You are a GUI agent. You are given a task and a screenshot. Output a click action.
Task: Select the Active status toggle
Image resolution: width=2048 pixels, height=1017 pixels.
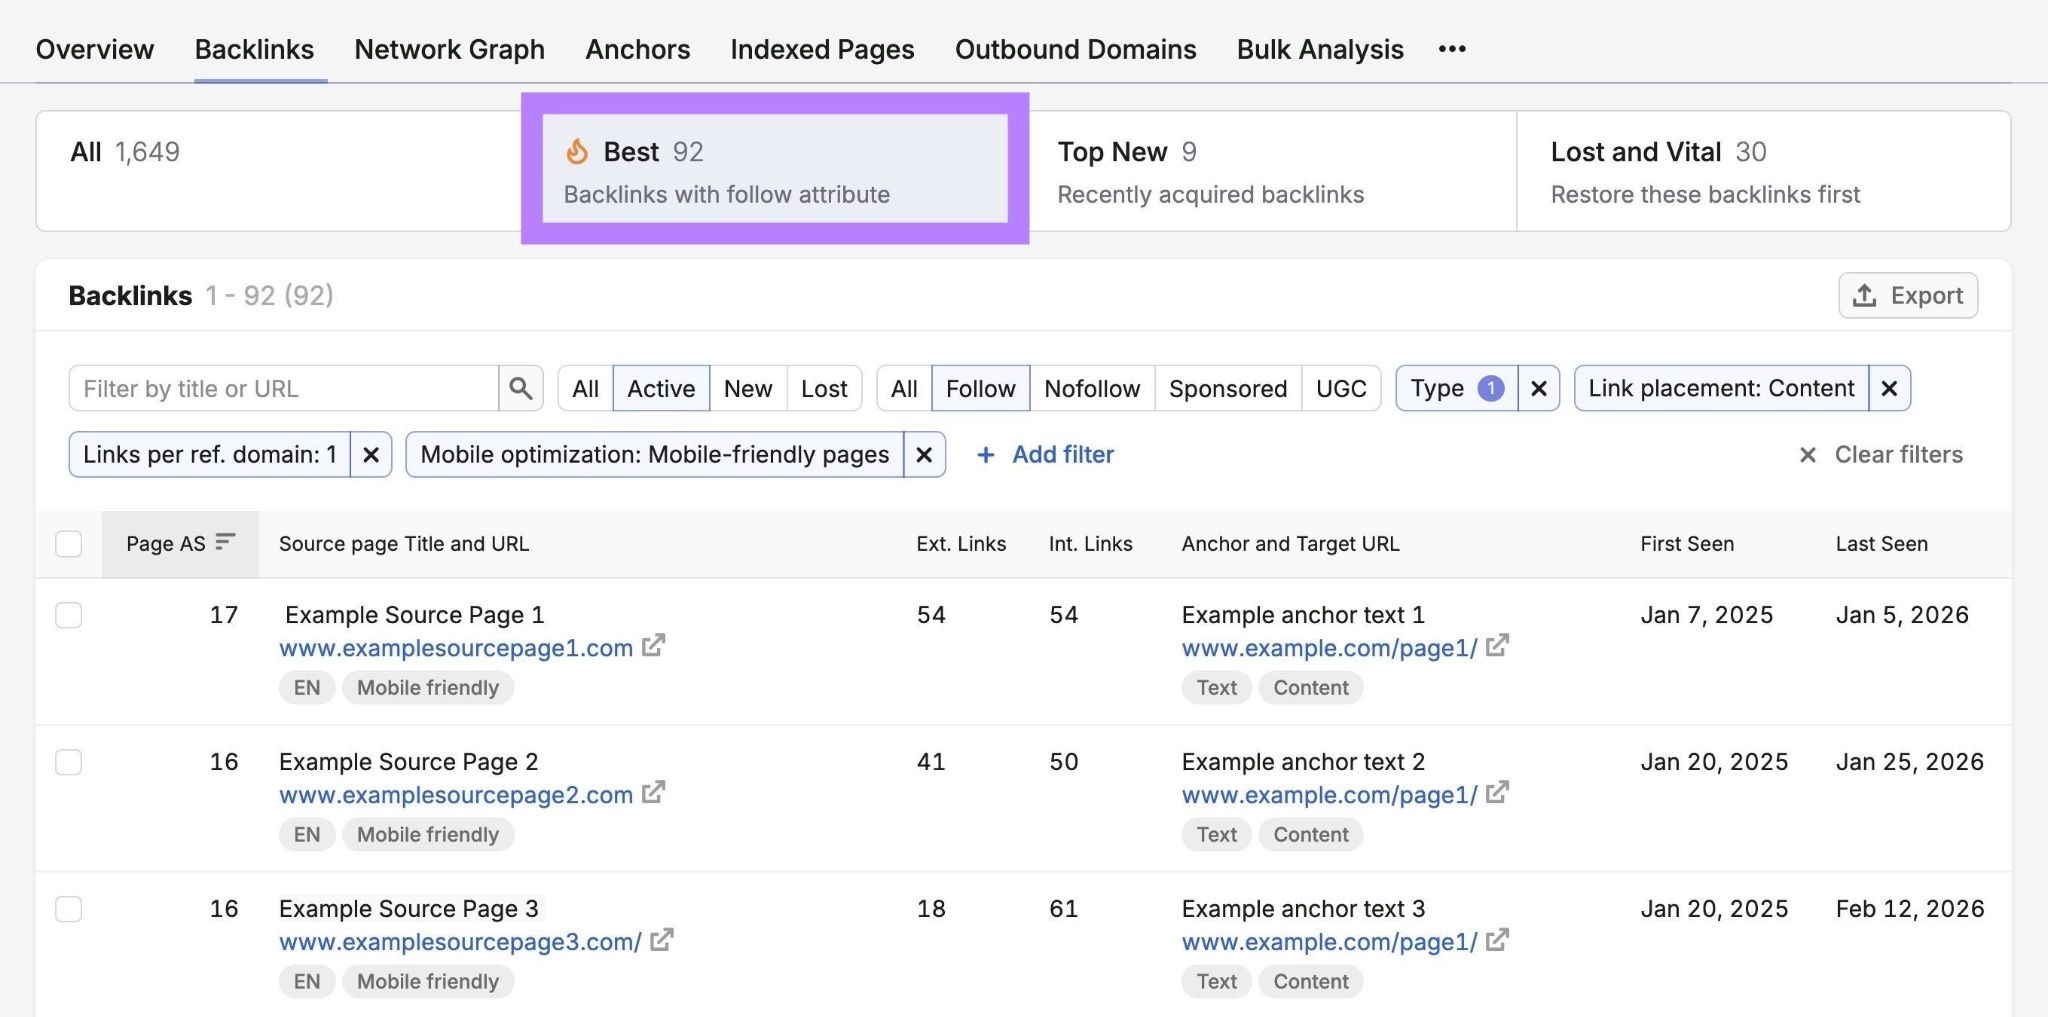pyautogui.click(x=661, y=388)
